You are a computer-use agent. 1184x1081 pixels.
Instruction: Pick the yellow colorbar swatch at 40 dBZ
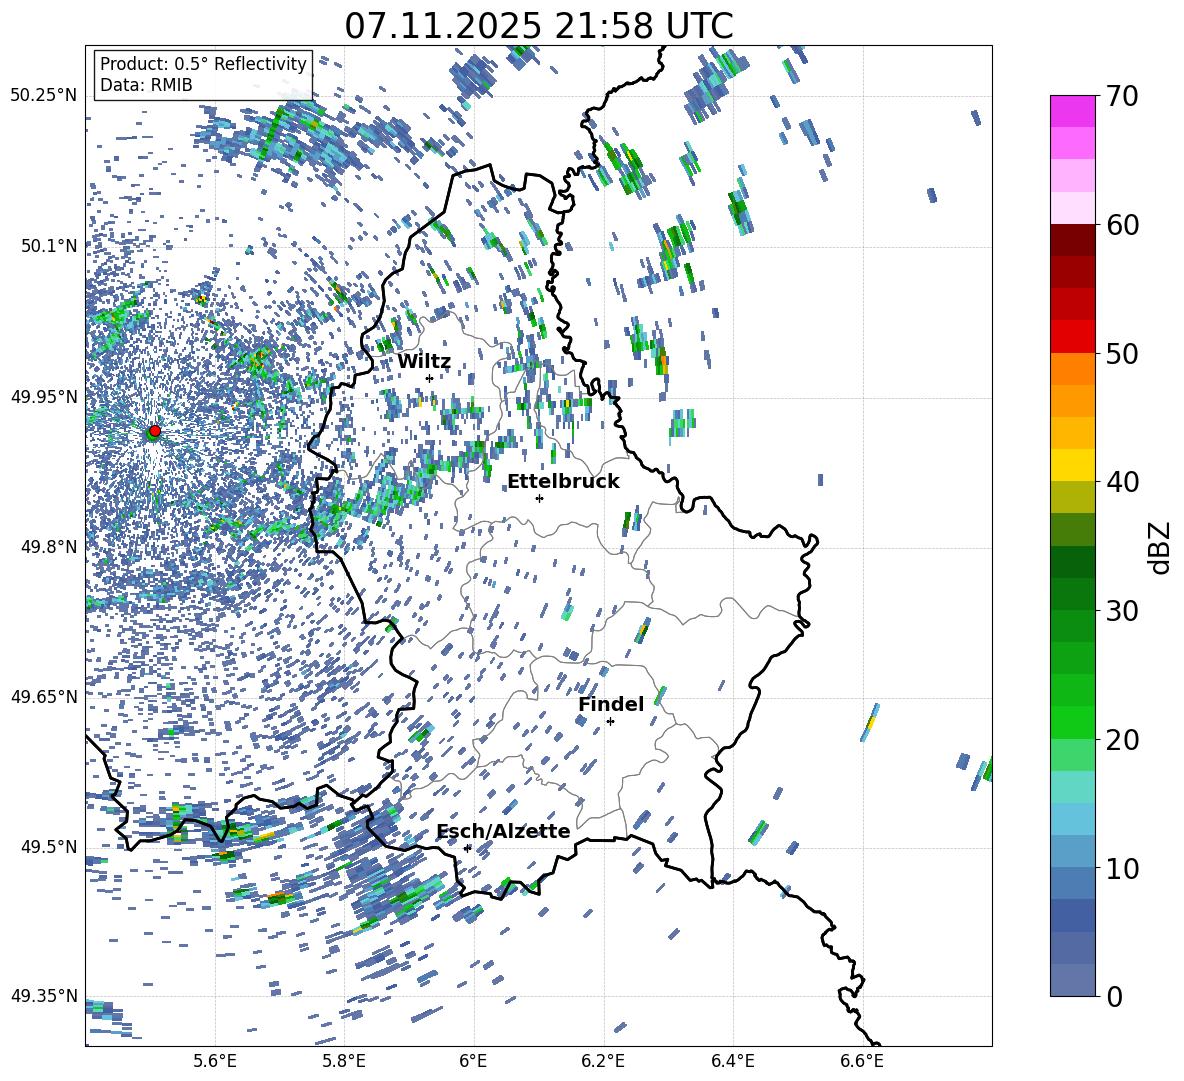(1073, 465)
